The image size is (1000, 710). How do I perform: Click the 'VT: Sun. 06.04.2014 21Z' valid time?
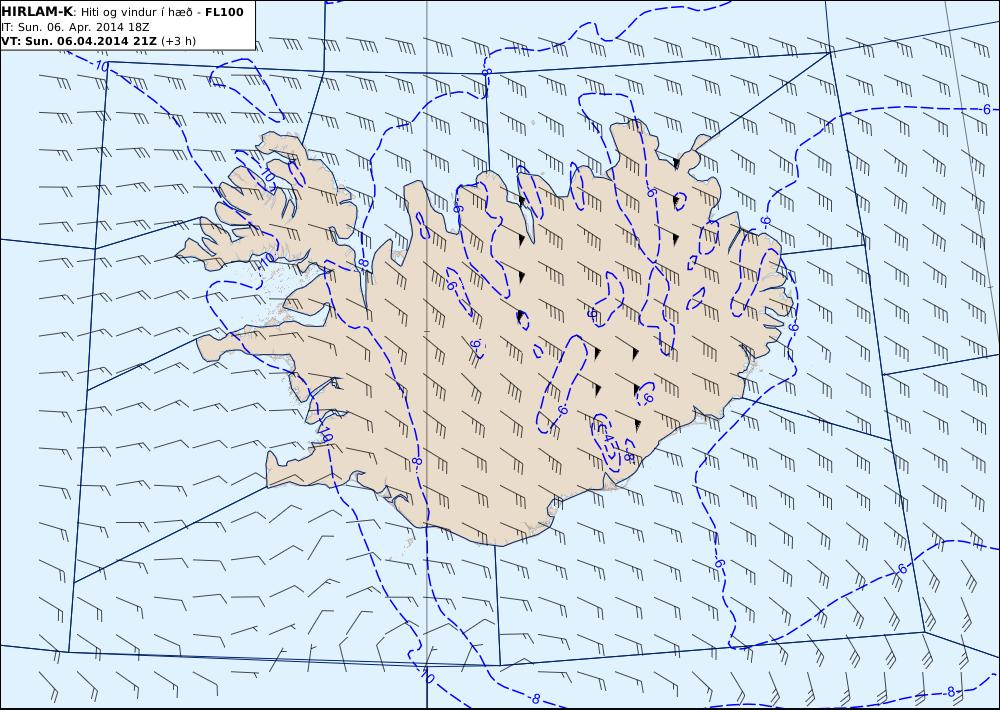pyautogui.click(x=79, y=41)
